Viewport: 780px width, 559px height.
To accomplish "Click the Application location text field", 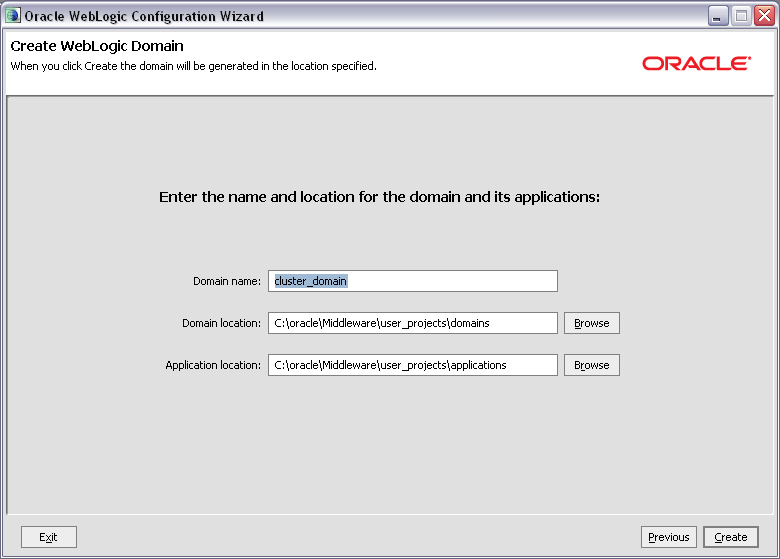I will click(412, 365).
